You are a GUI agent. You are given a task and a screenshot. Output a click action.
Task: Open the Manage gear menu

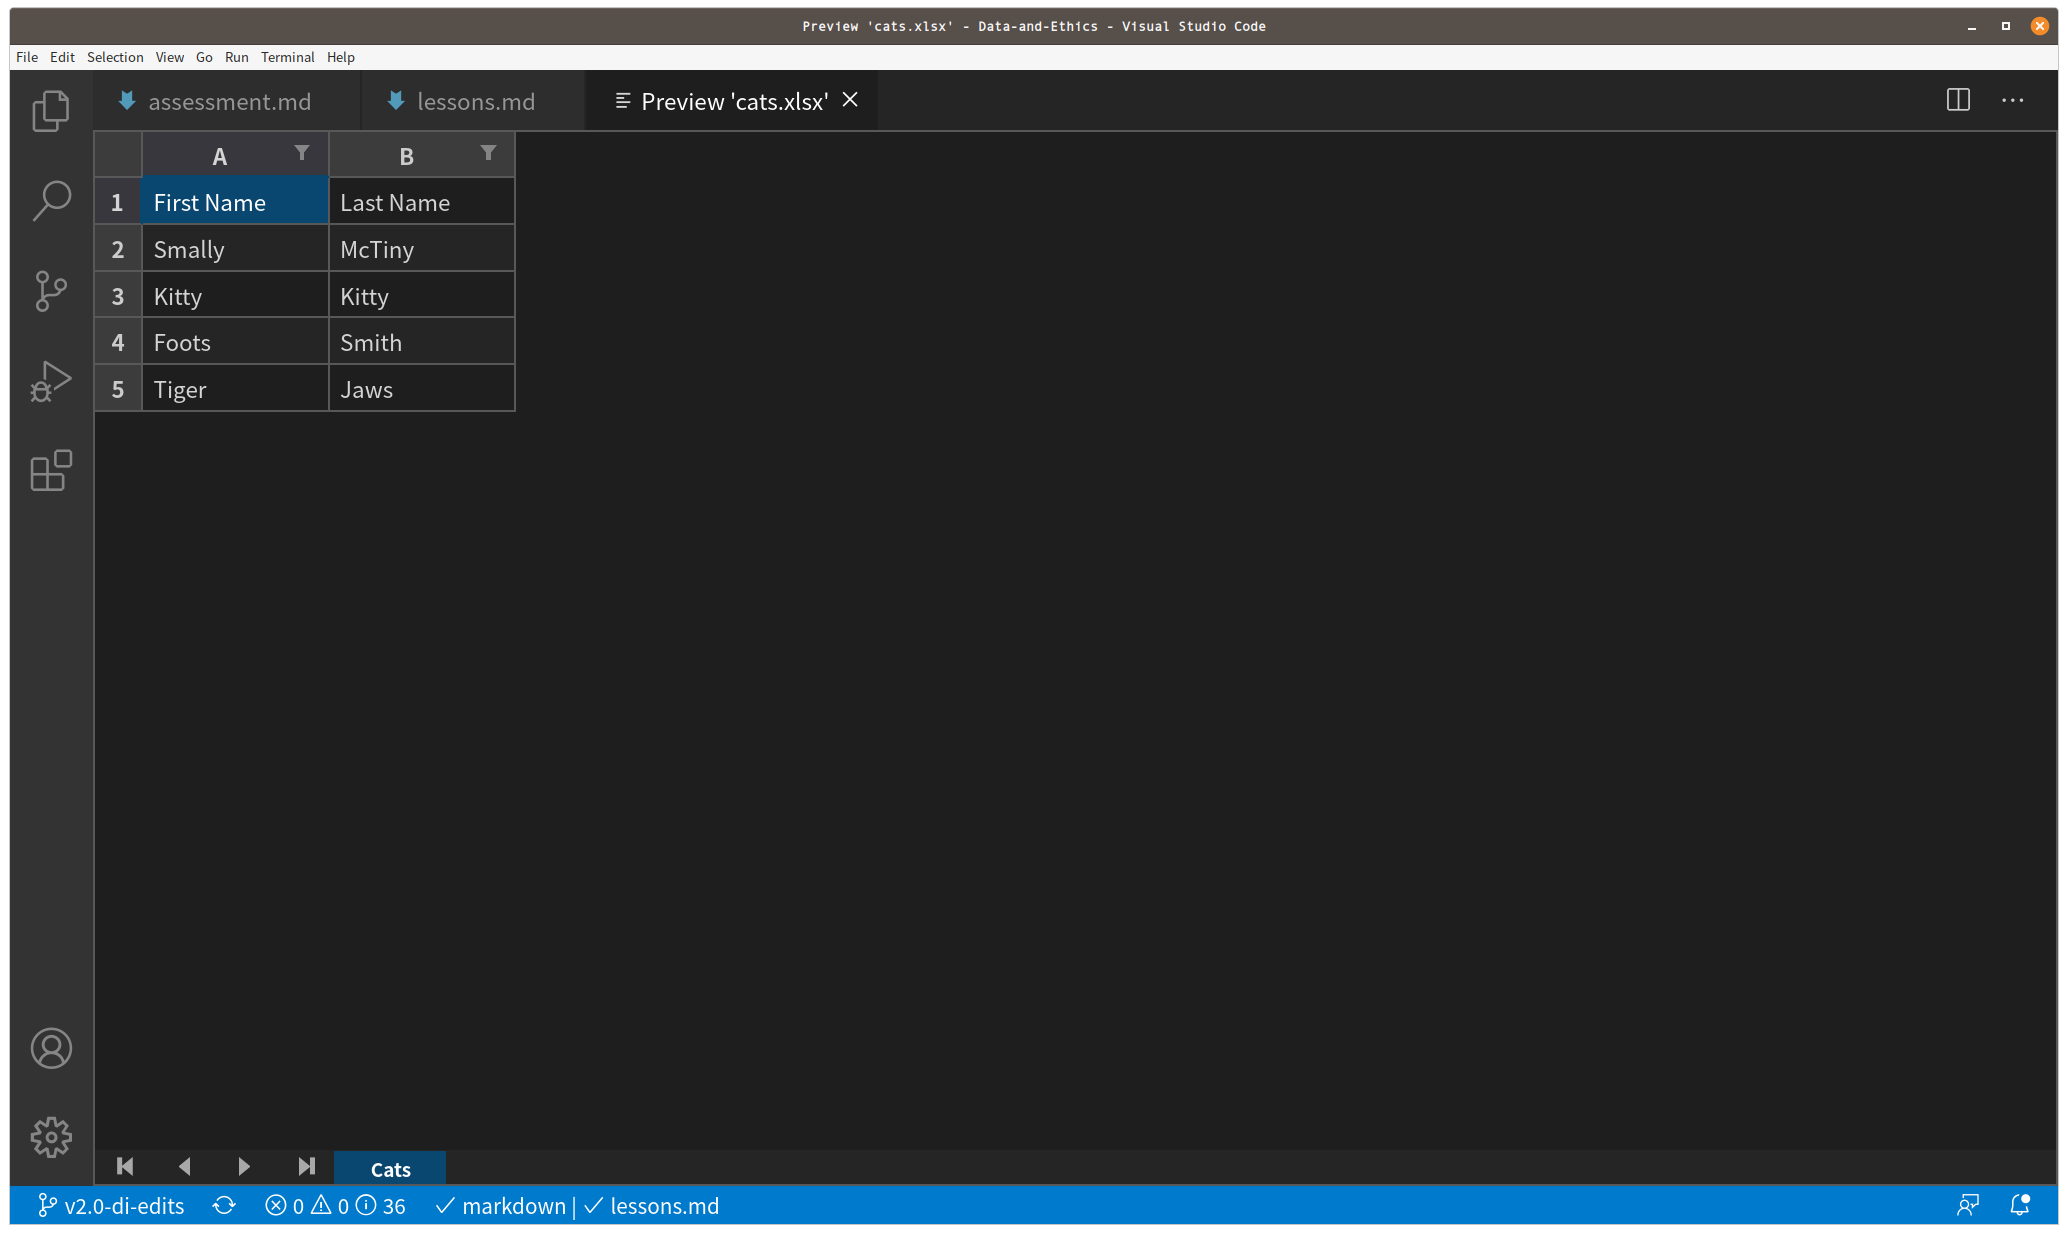[51, 1137]
